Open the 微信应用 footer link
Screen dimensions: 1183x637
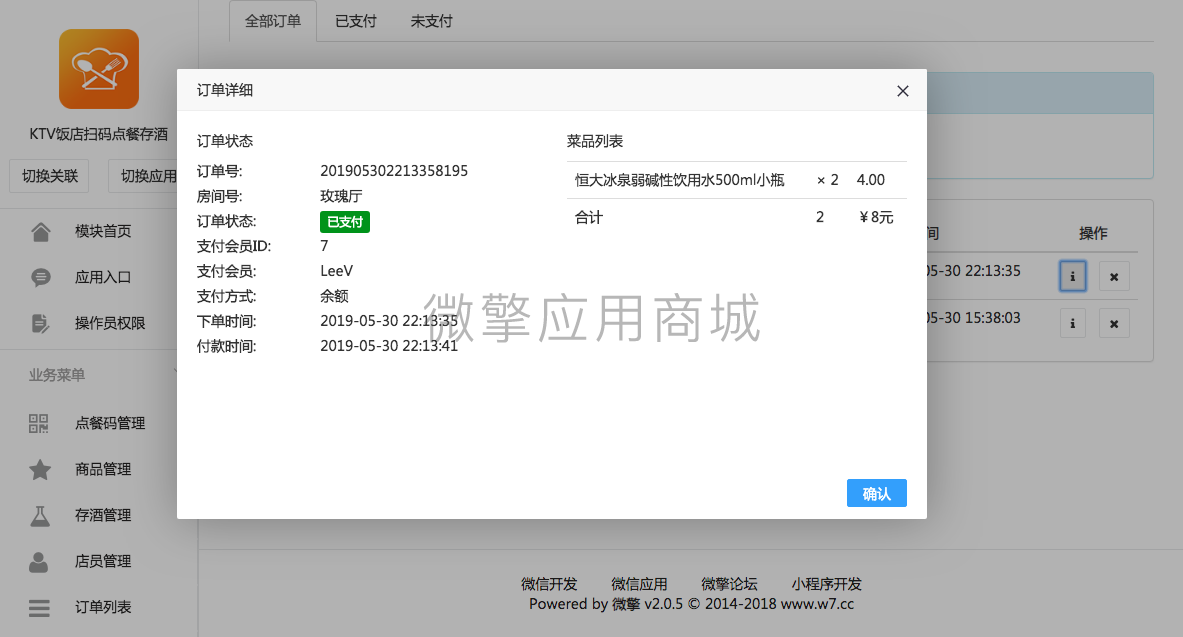click(639, 584)
